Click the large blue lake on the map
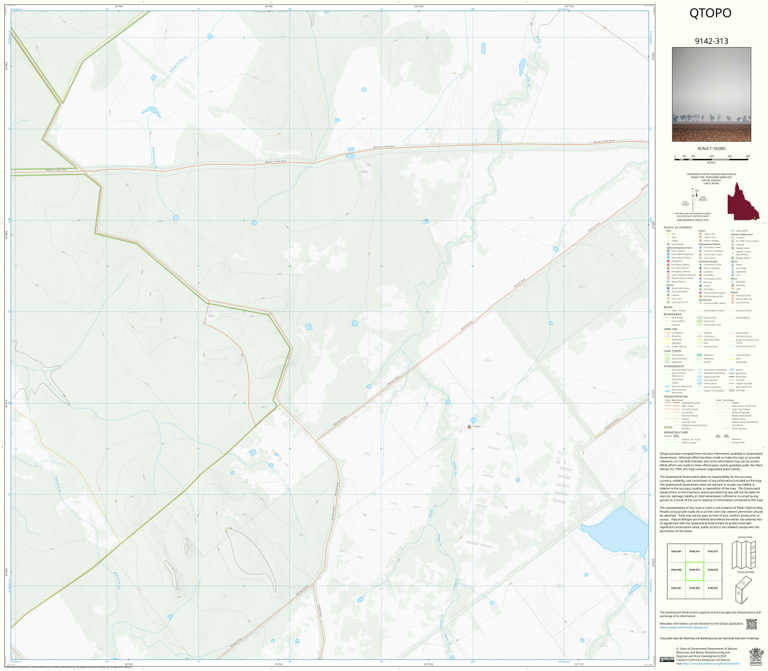 tap(617, 532)
